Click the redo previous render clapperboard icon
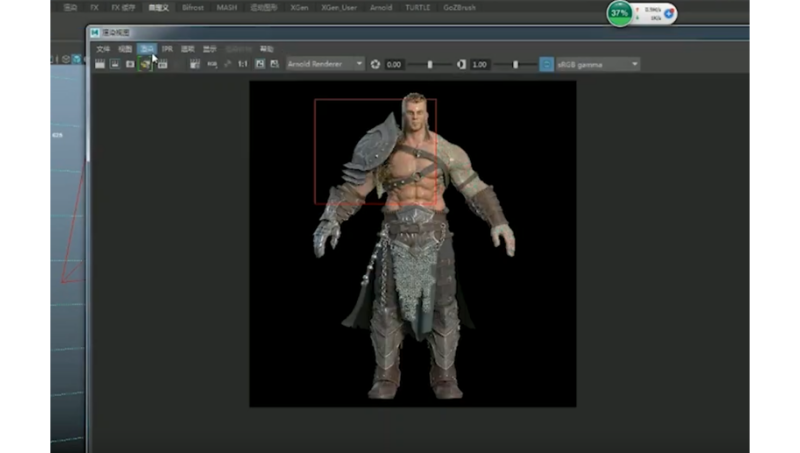The width and height of the screenshot is (800, 453). [100, 64]
